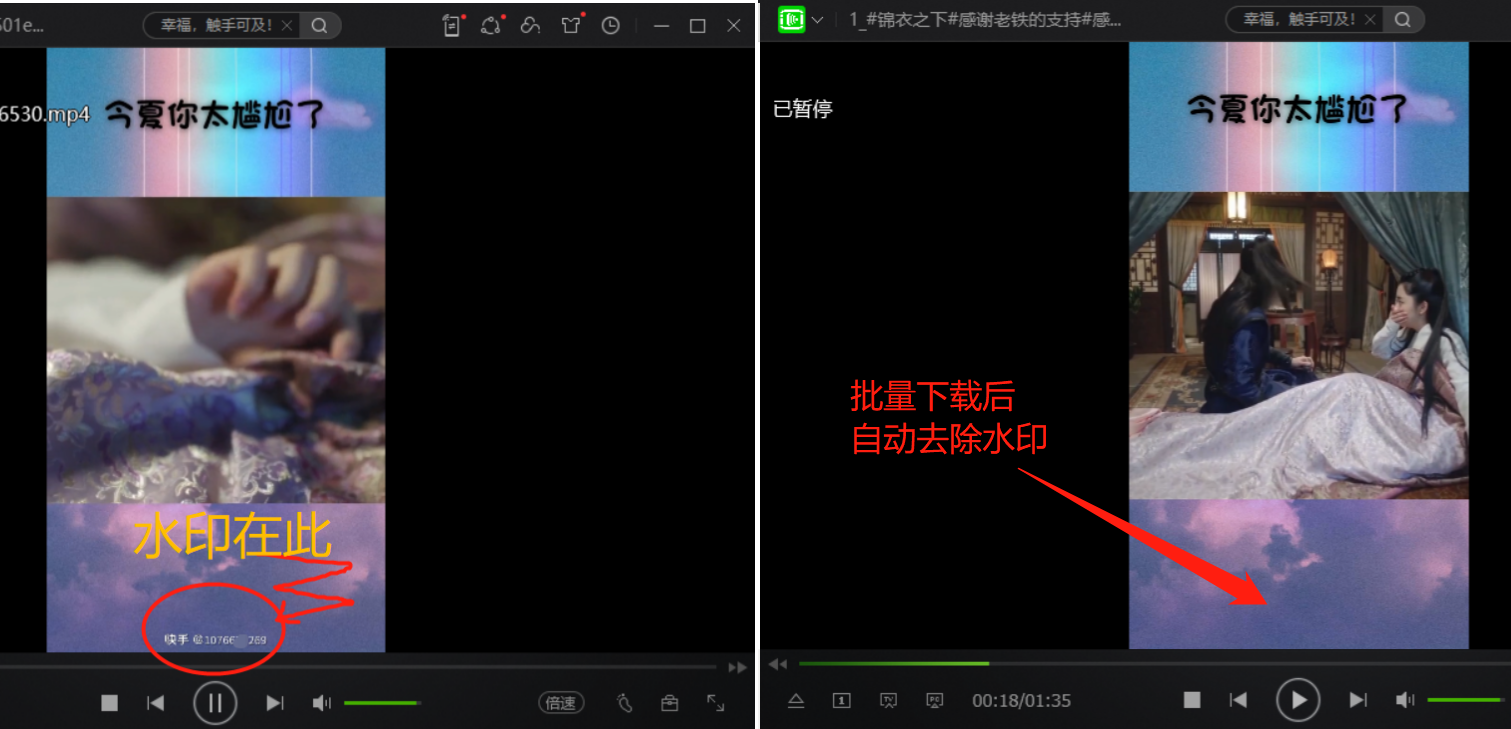Open the toolbox icon in left player
The height and width of the screenshot is (729, 1511).
pos(670,703)
